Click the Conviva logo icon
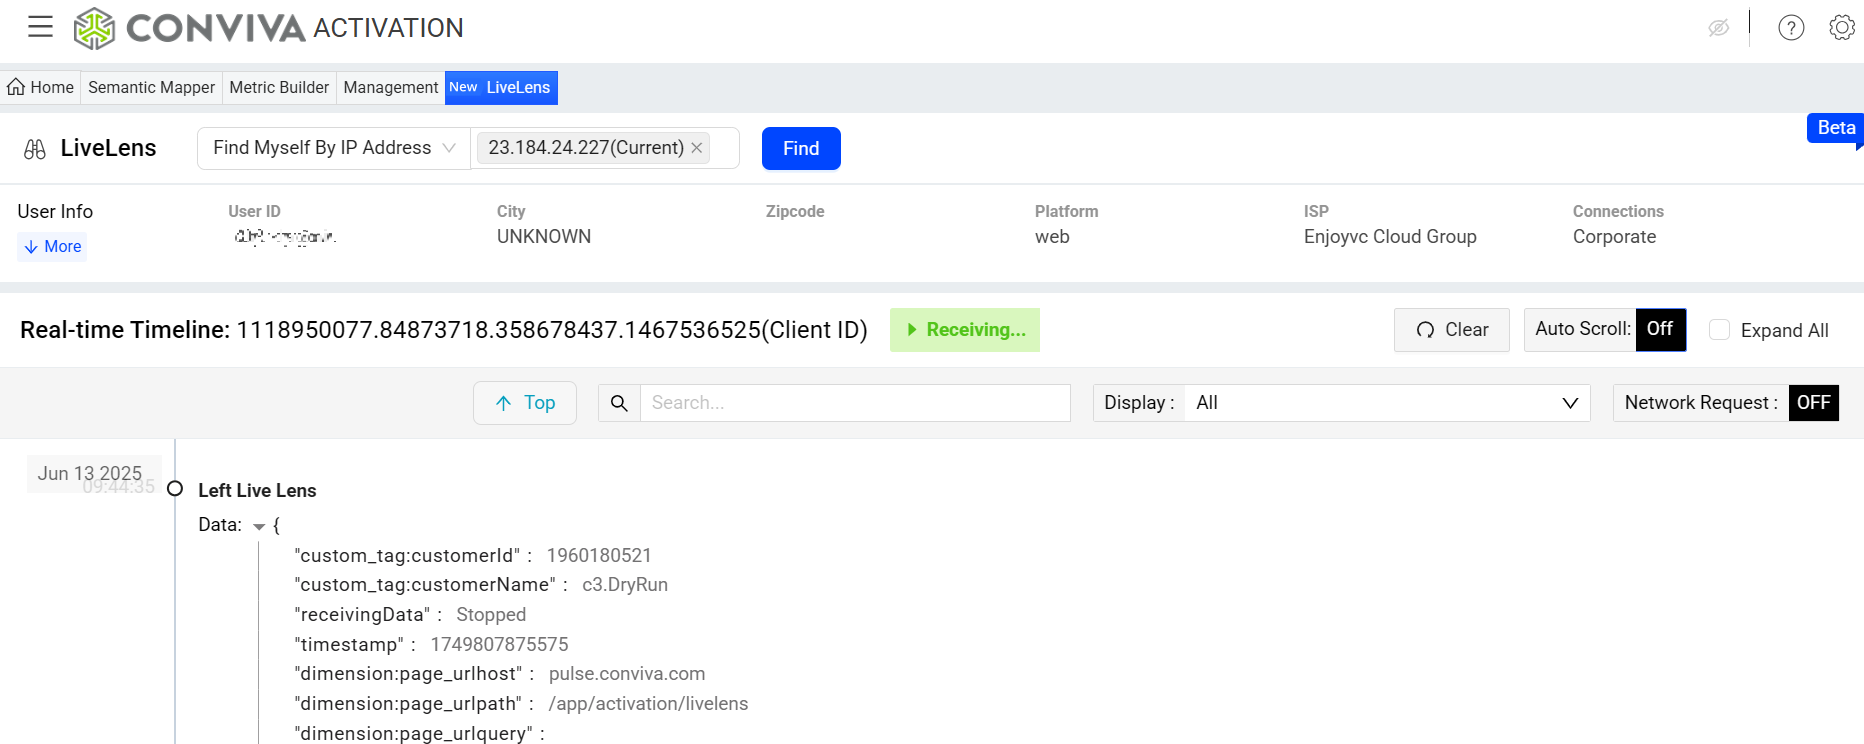This screenshot has width=1864, height=744. pos(95,28)
